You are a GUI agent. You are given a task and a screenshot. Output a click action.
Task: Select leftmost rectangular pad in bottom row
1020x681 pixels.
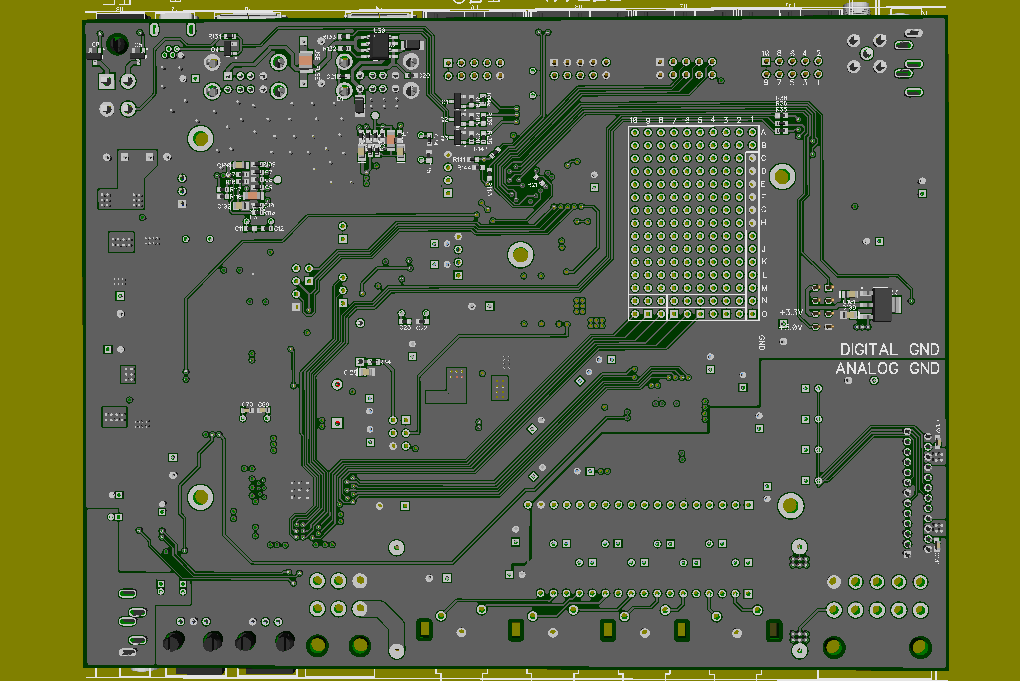tap(424, 629)
